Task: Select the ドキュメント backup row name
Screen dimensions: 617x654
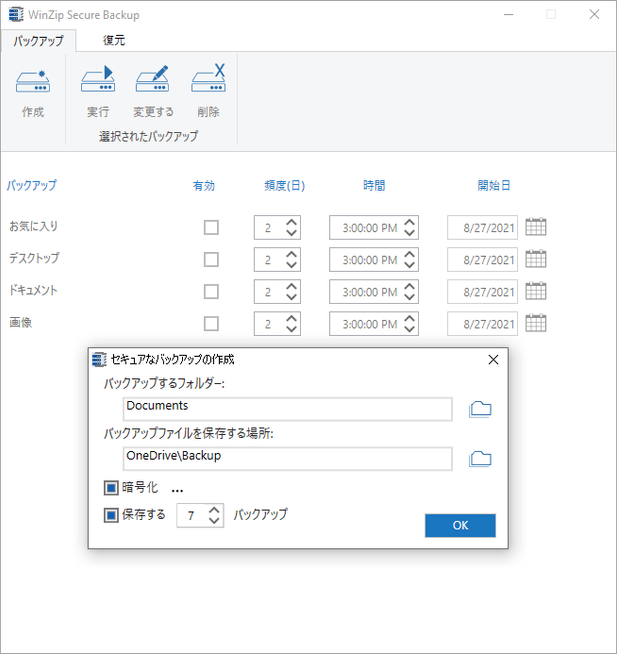Action: coord(33,290)
